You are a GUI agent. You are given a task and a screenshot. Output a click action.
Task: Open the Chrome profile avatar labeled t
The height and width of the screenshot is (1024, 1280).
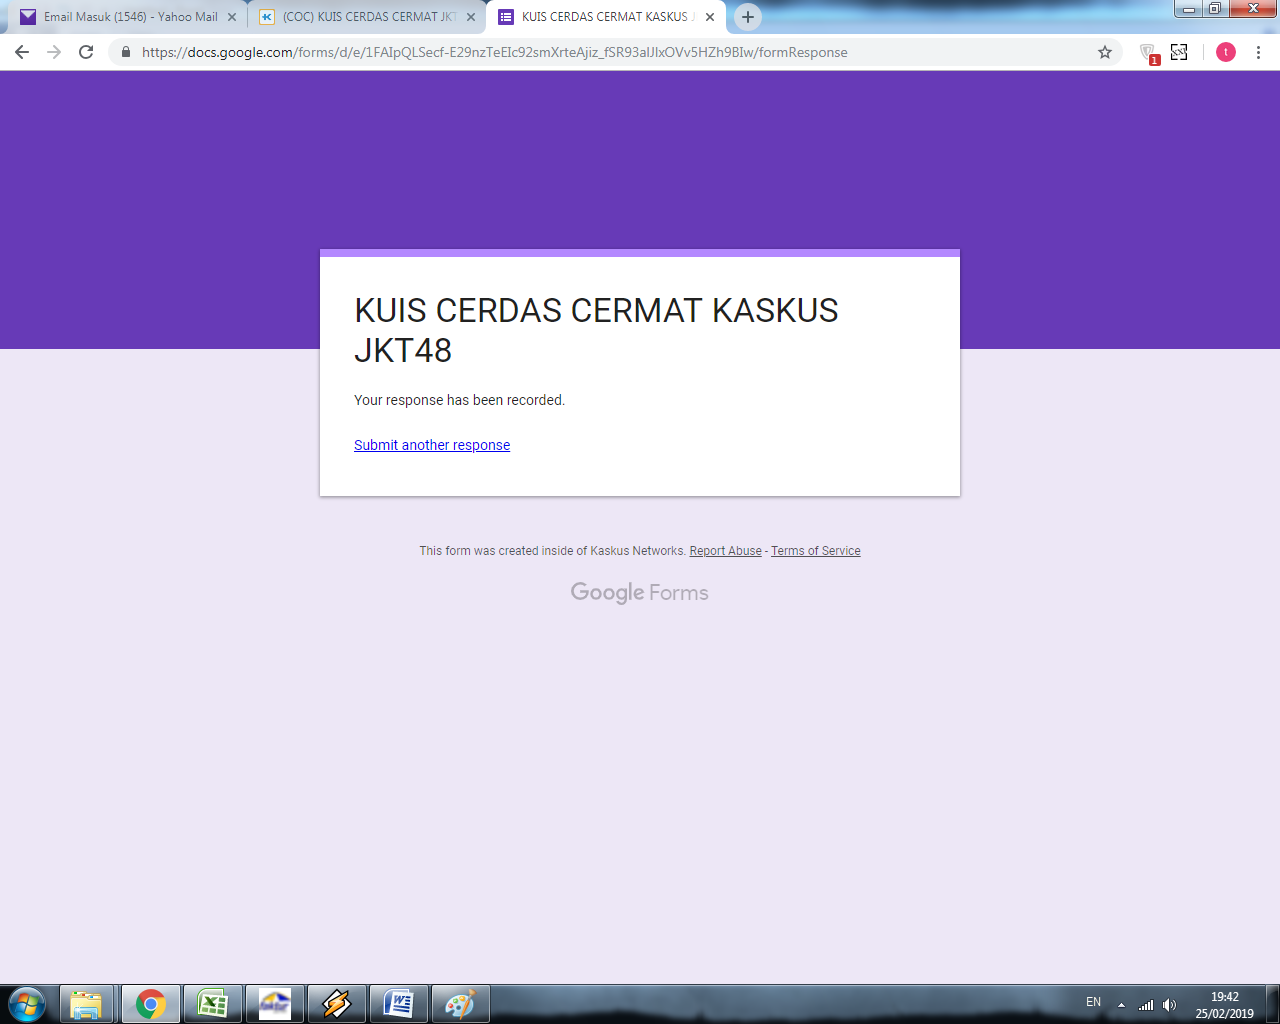click(x=1224, y=52)
